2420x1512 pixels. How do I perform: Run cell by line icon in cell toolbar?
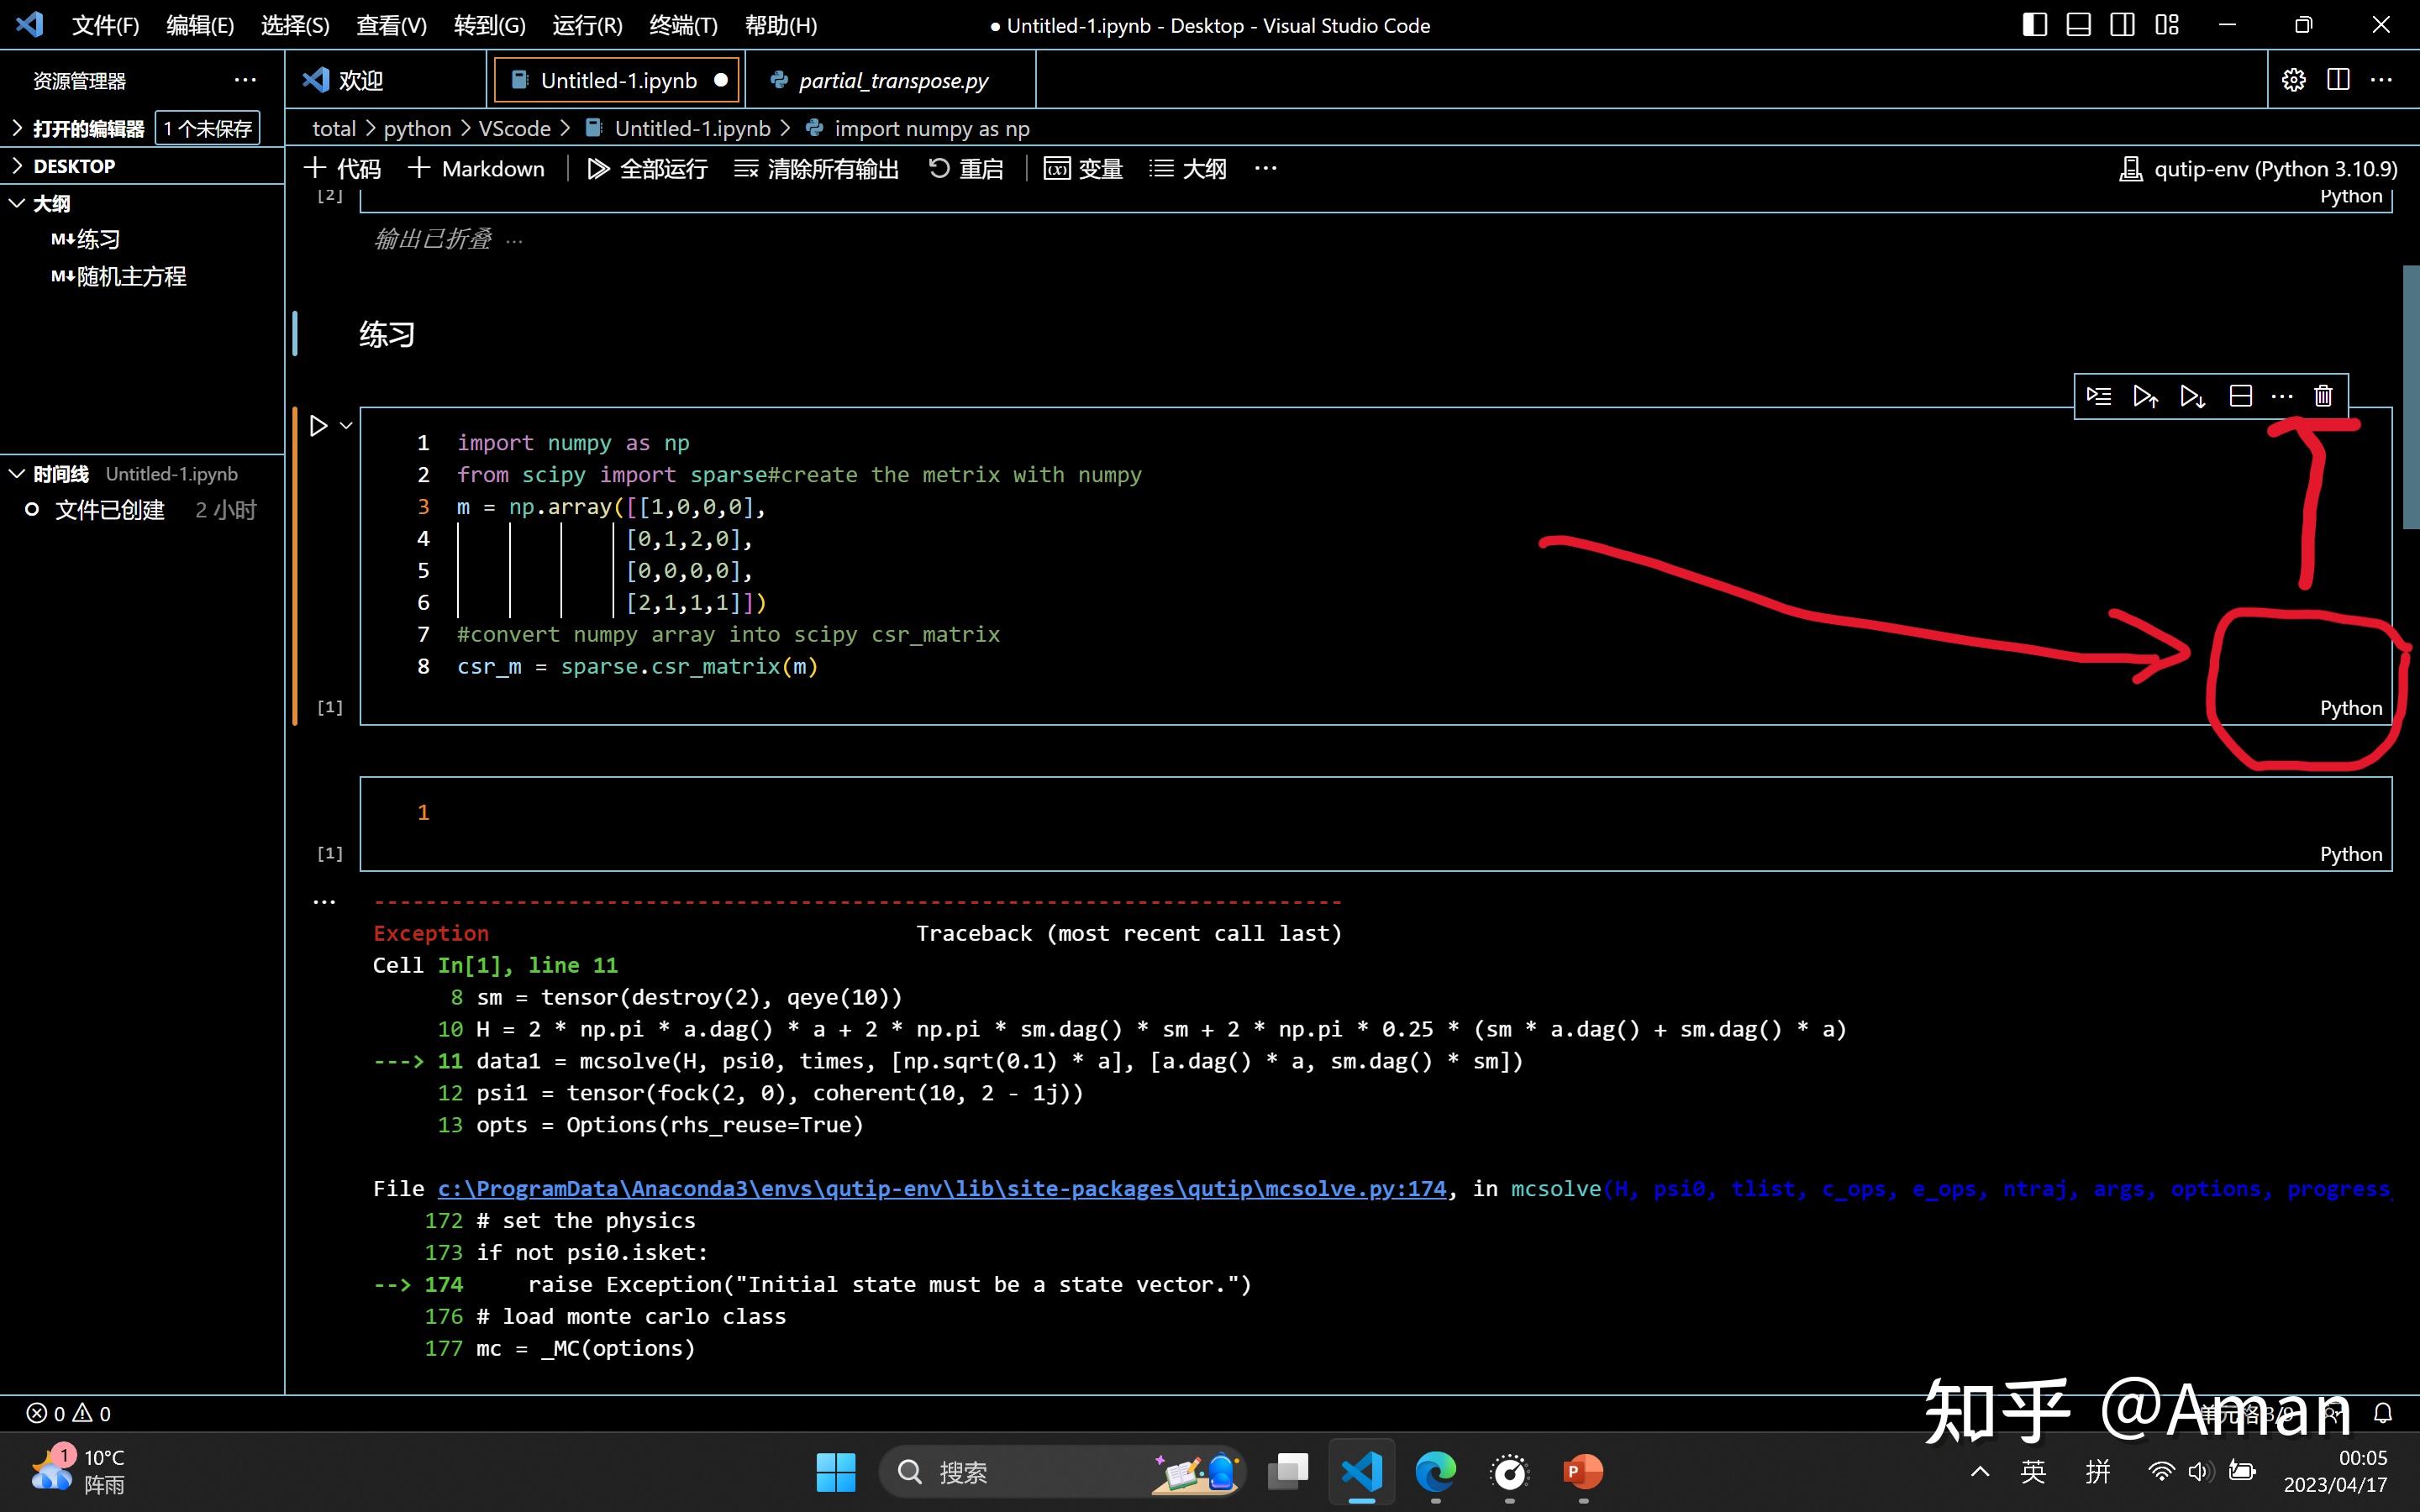(2099, 396)
